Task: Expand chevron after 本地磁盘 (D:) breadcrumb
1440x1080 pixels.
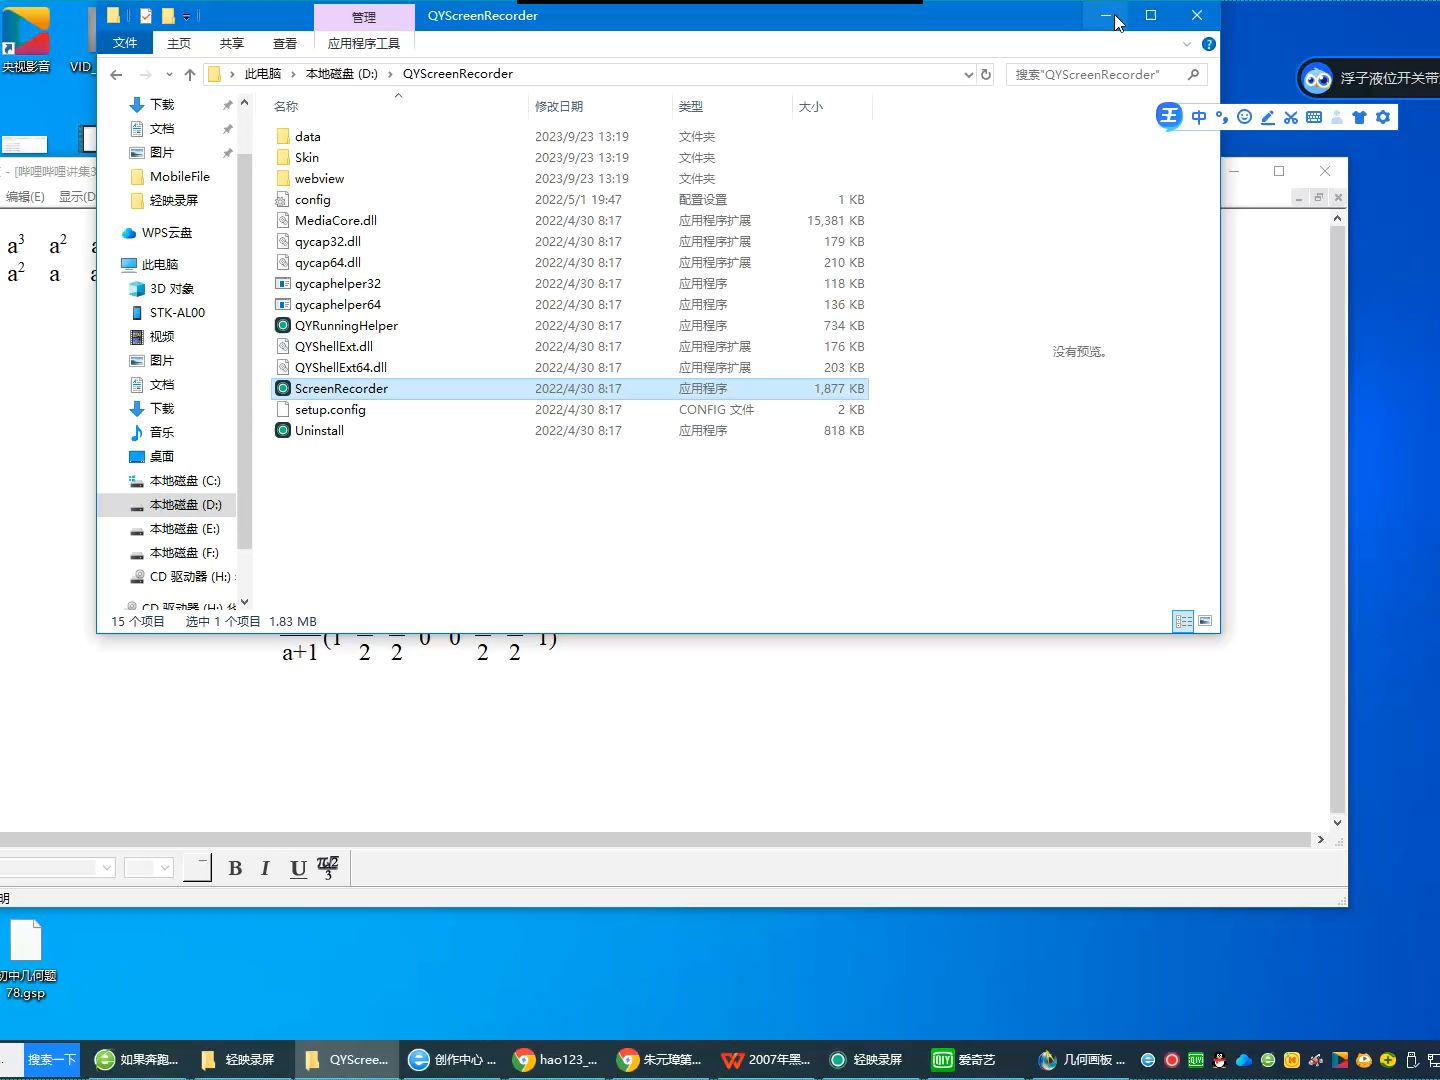Action: click(x=390, y=74)
